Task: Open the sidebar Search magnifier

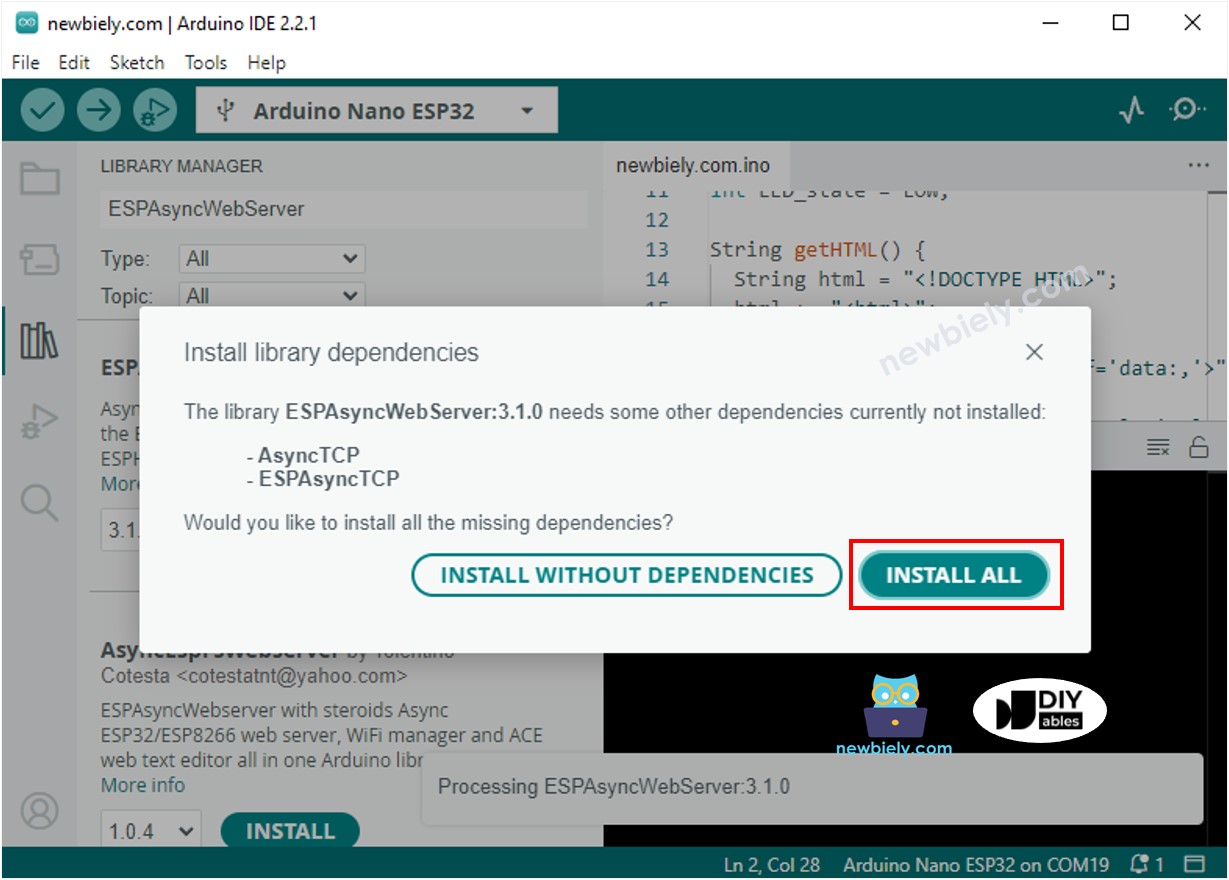Action: 40,502
